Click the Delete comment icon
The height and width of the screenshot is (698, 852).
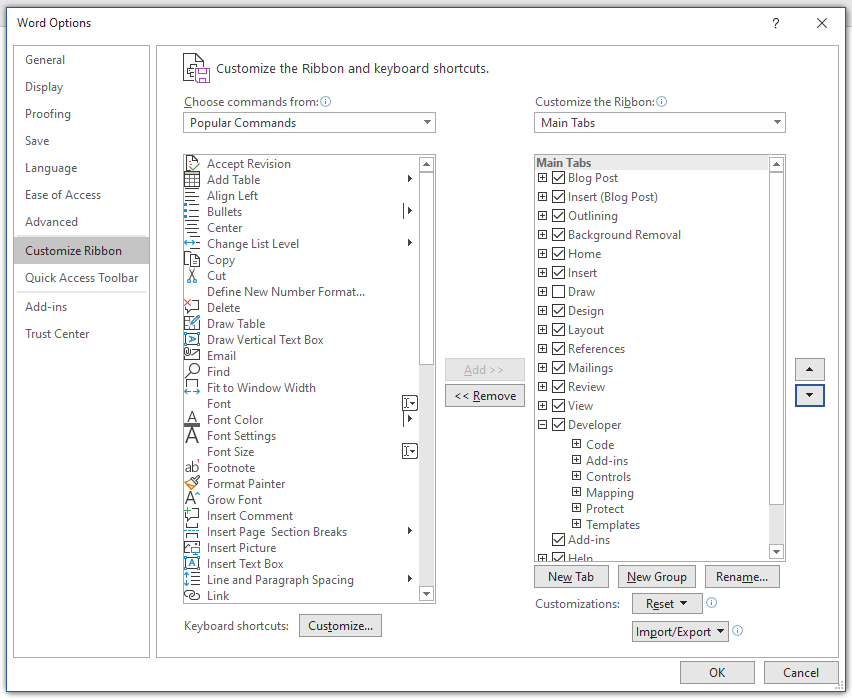(x=192, y=307)
